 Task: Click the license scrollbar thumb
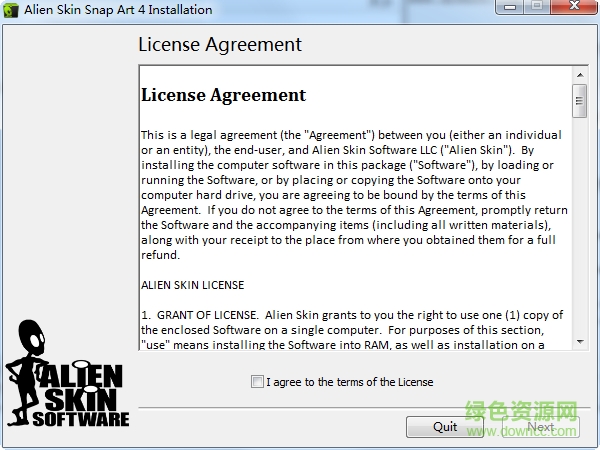click(579, 101)
